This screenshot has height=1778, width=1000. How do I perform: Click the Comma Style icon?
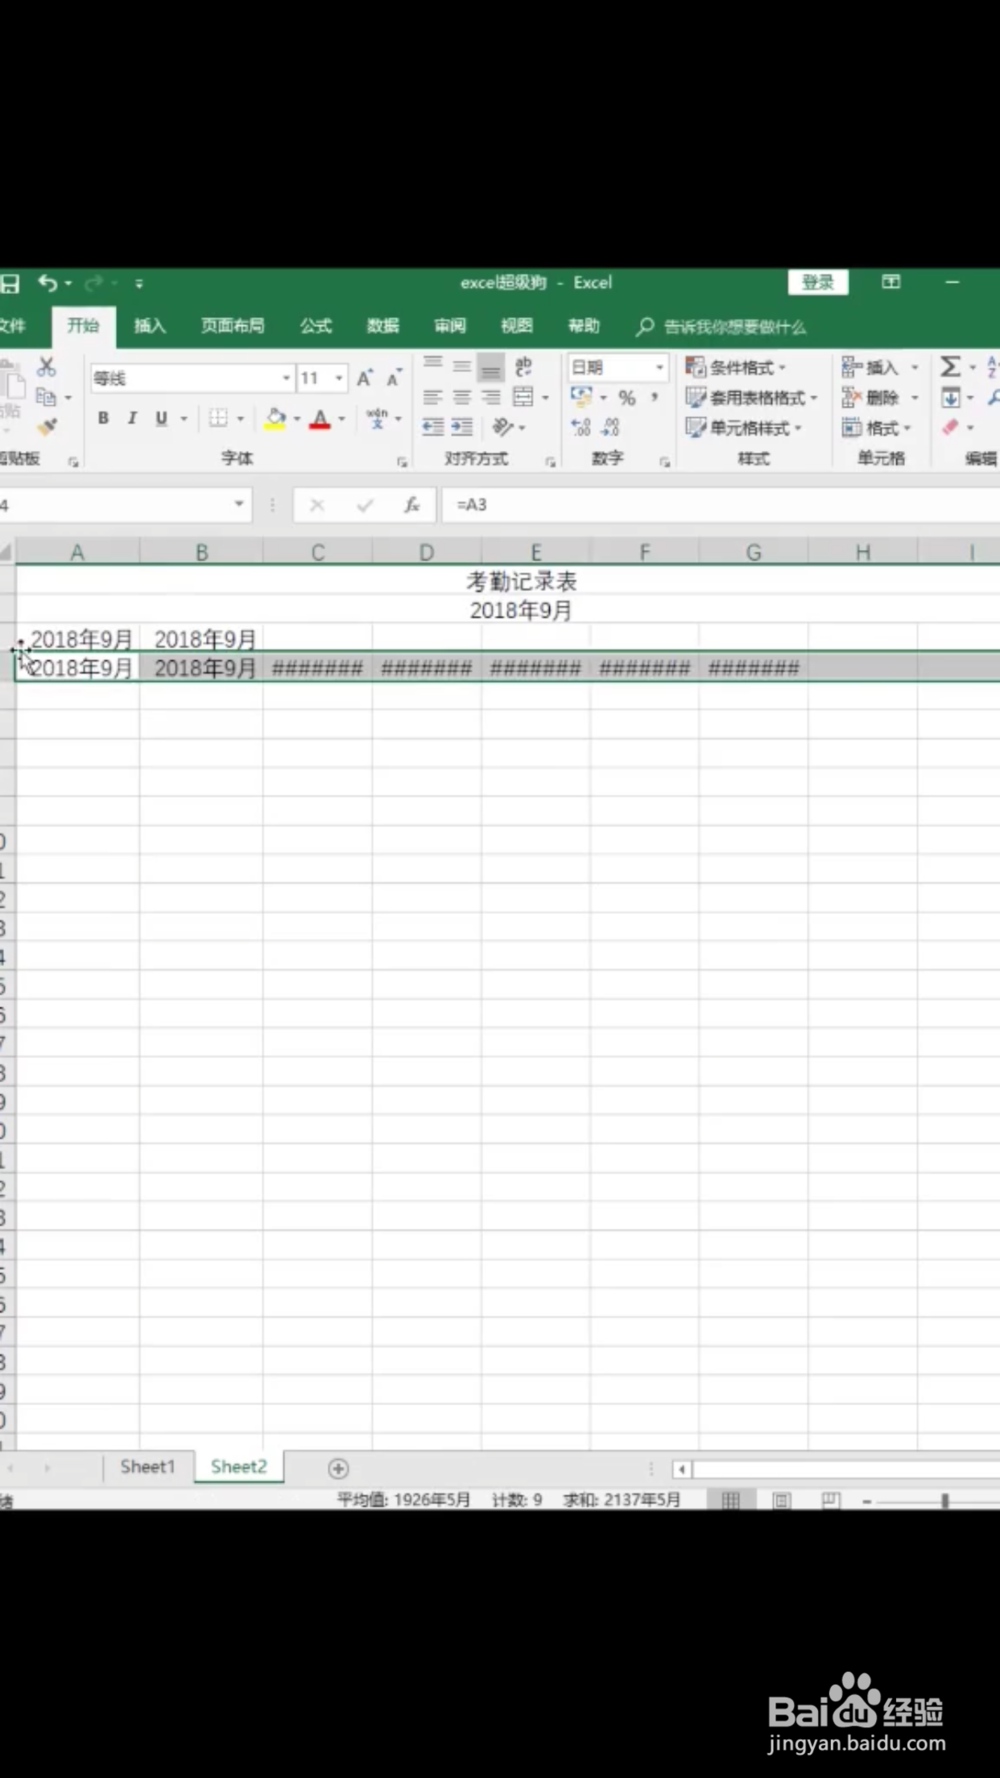click(x=654, y=398)
